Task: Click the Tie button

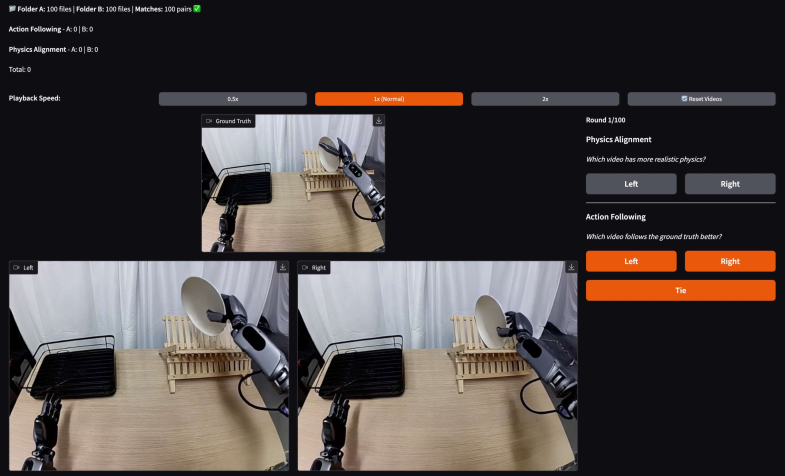Action: pos(680,290)
